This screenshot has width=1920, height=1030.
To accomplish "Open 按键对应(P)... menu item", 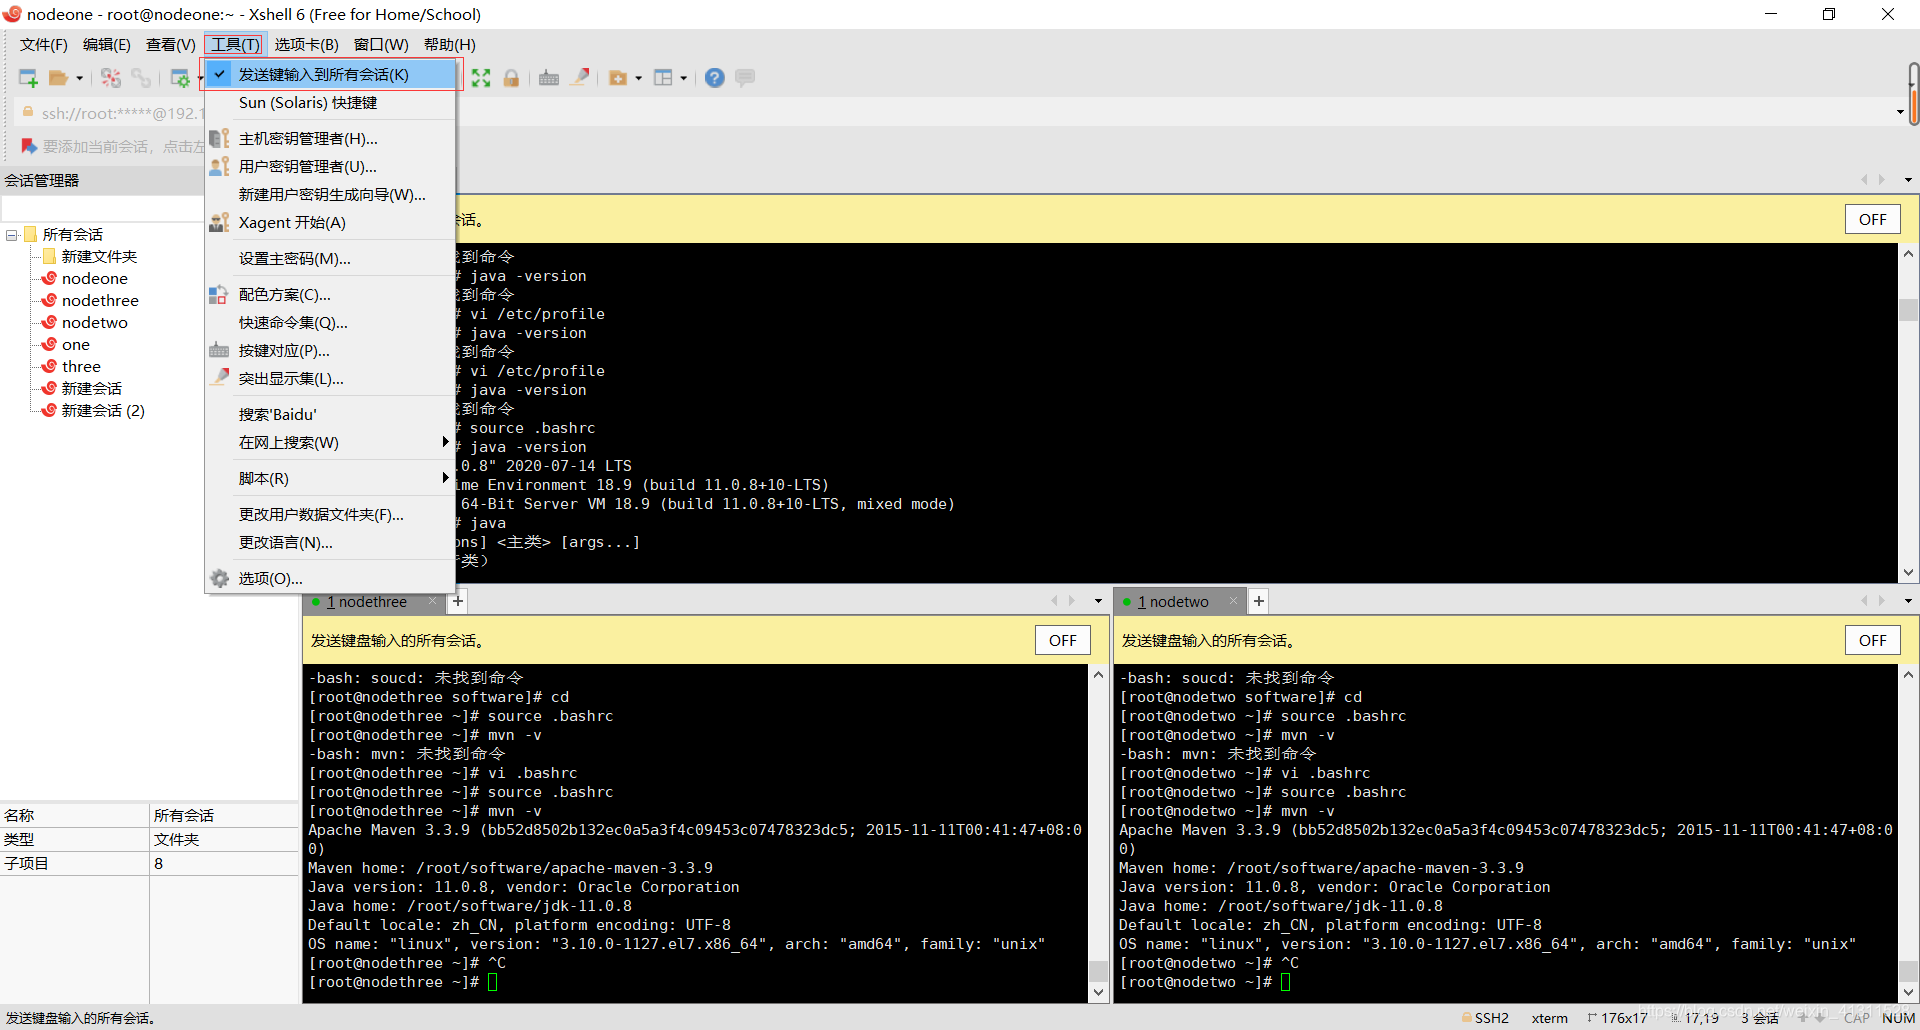I will click(x=331, y=351).
